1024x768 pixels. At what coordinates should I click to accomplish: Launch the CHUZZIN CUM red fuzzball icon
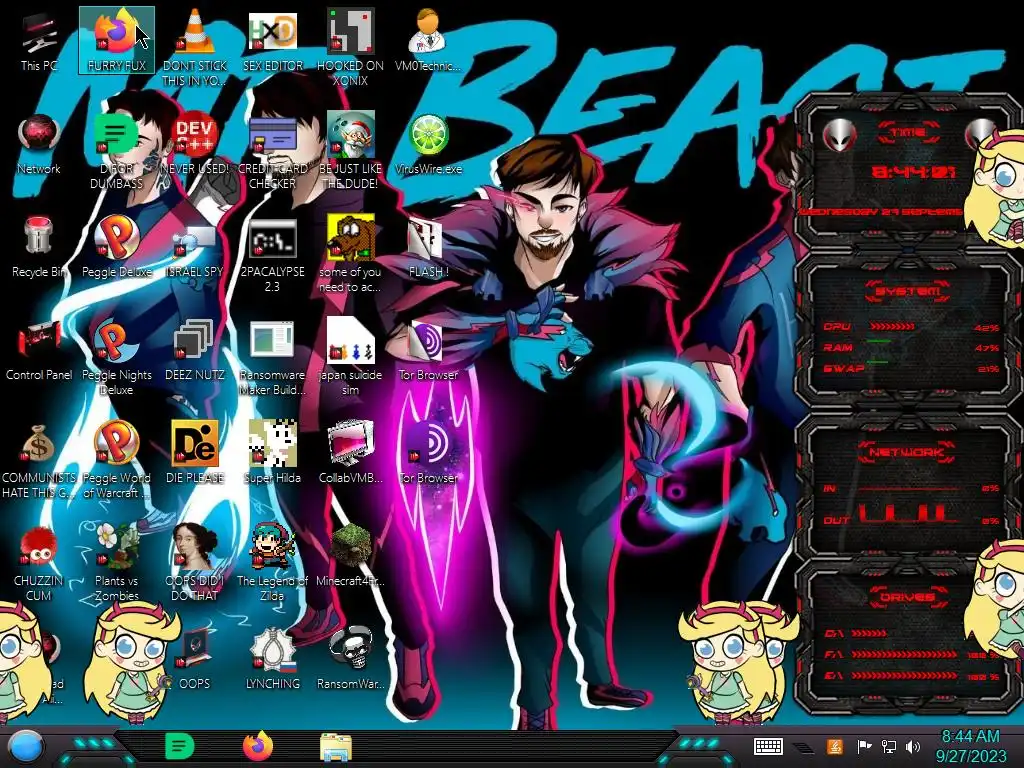39,564
